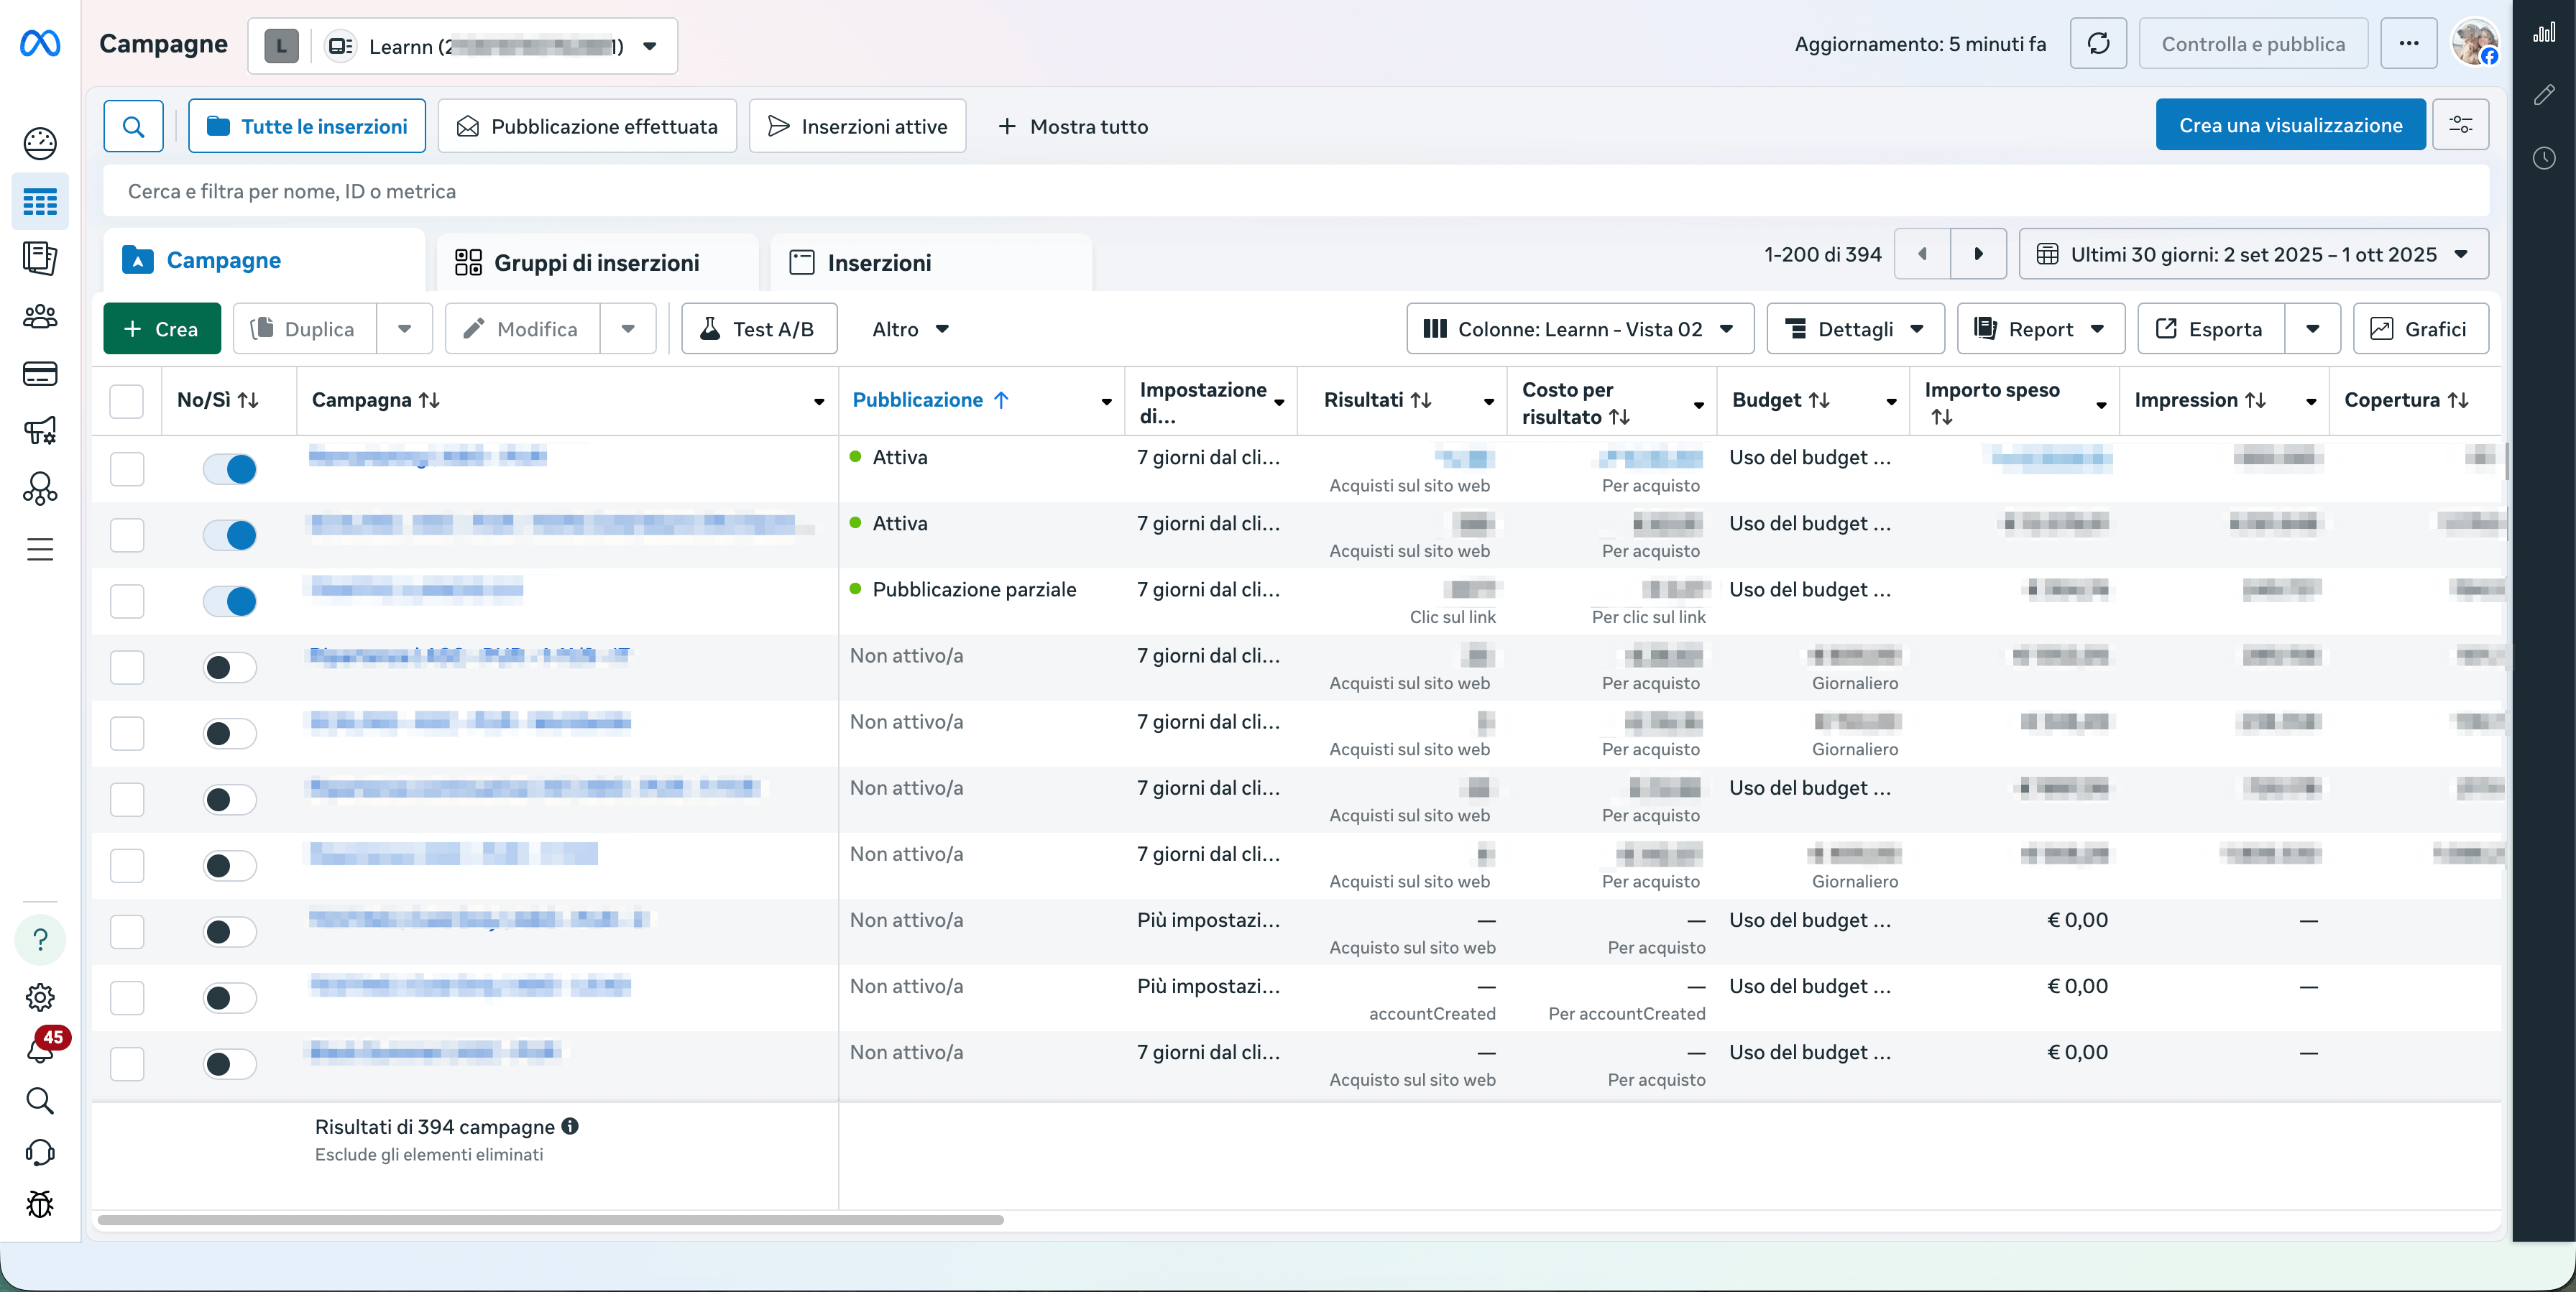
Task: Open the Altro dropdown menu
Action: [909, 329]
